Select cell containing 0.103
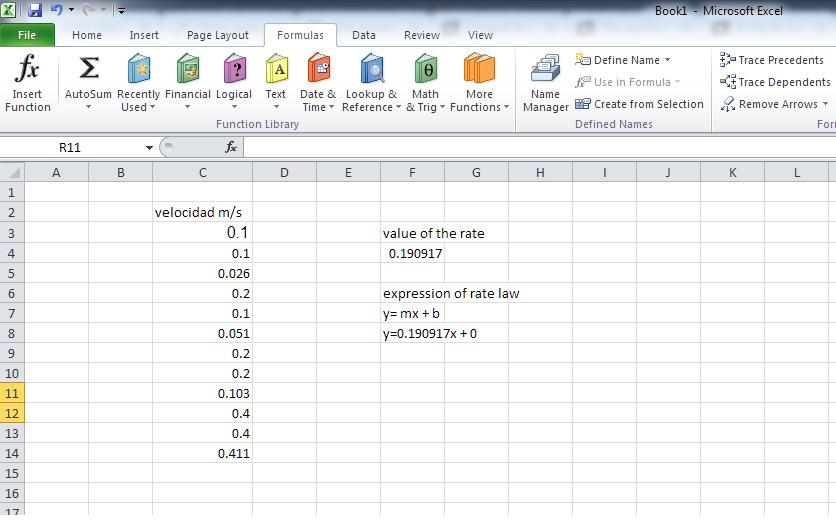This screenshot has height=530, width=836. click(x=202, y=394)
